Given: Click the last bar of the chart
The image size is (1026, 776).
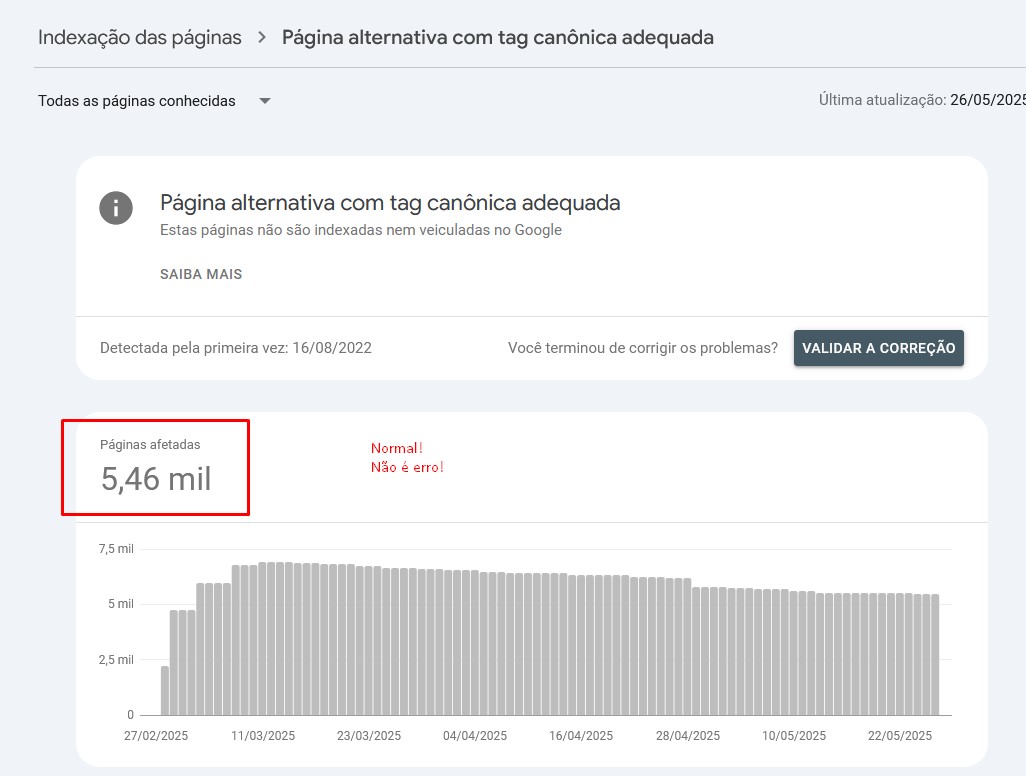Looking at the screenshot, I should 935,655.
